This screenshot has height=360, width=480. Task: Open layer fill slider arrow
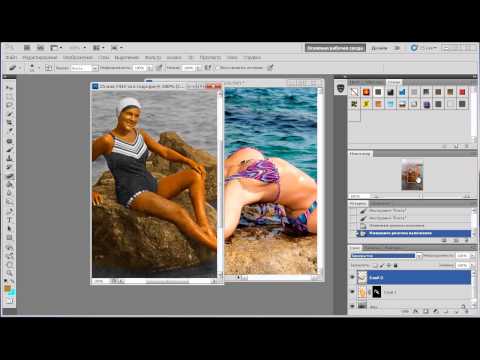(472, 265)
